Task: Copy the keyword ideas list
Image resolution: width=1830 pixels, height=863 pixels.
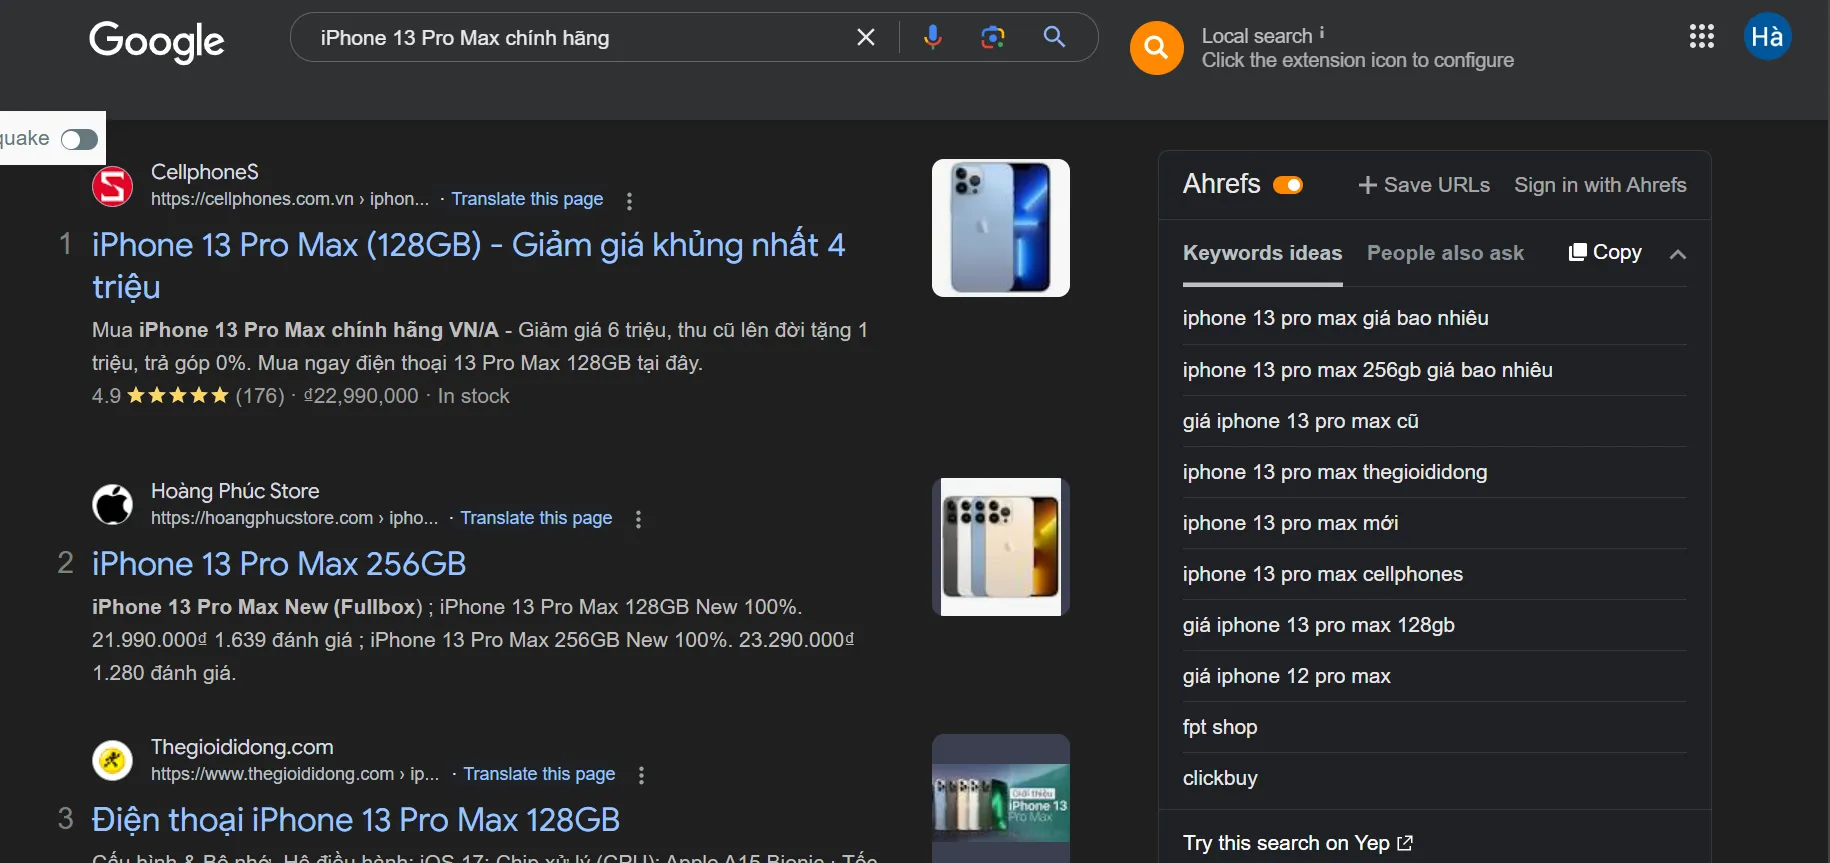Action: [1605, 252]
